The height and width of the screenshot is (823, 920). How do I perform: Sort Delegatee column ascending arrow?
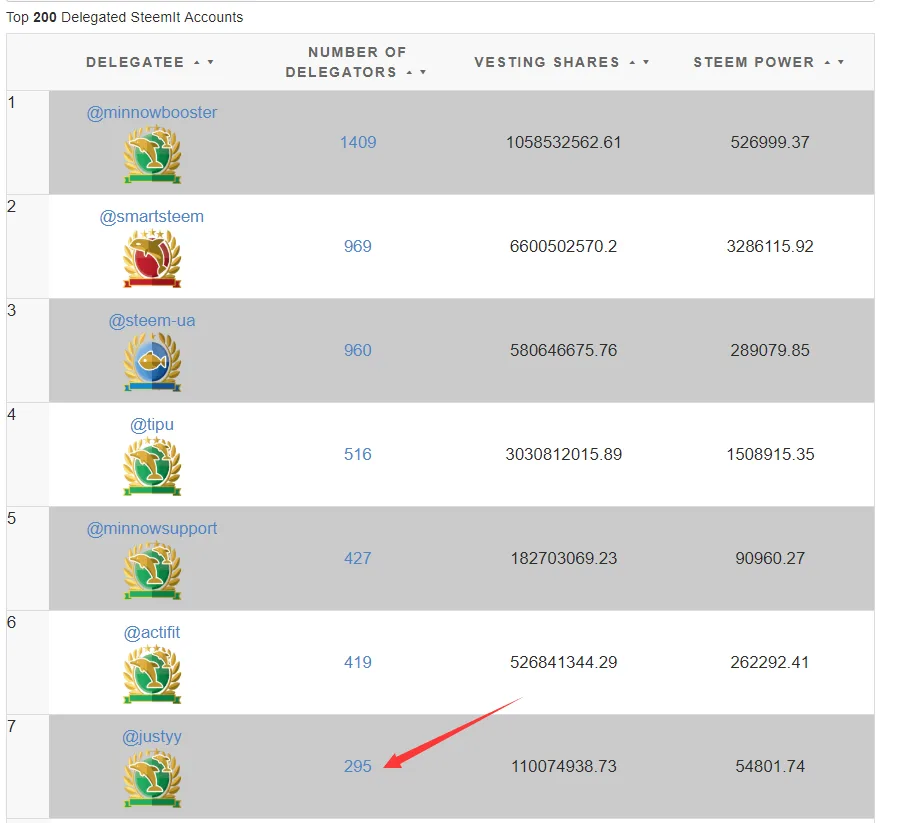(197, 62)
